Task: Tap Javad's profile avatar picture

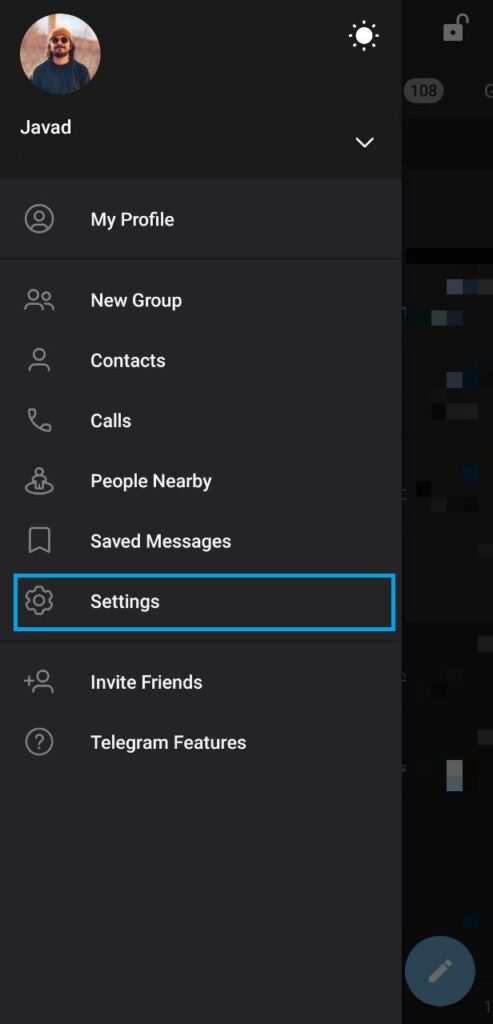Action: (x=60, y=54)
